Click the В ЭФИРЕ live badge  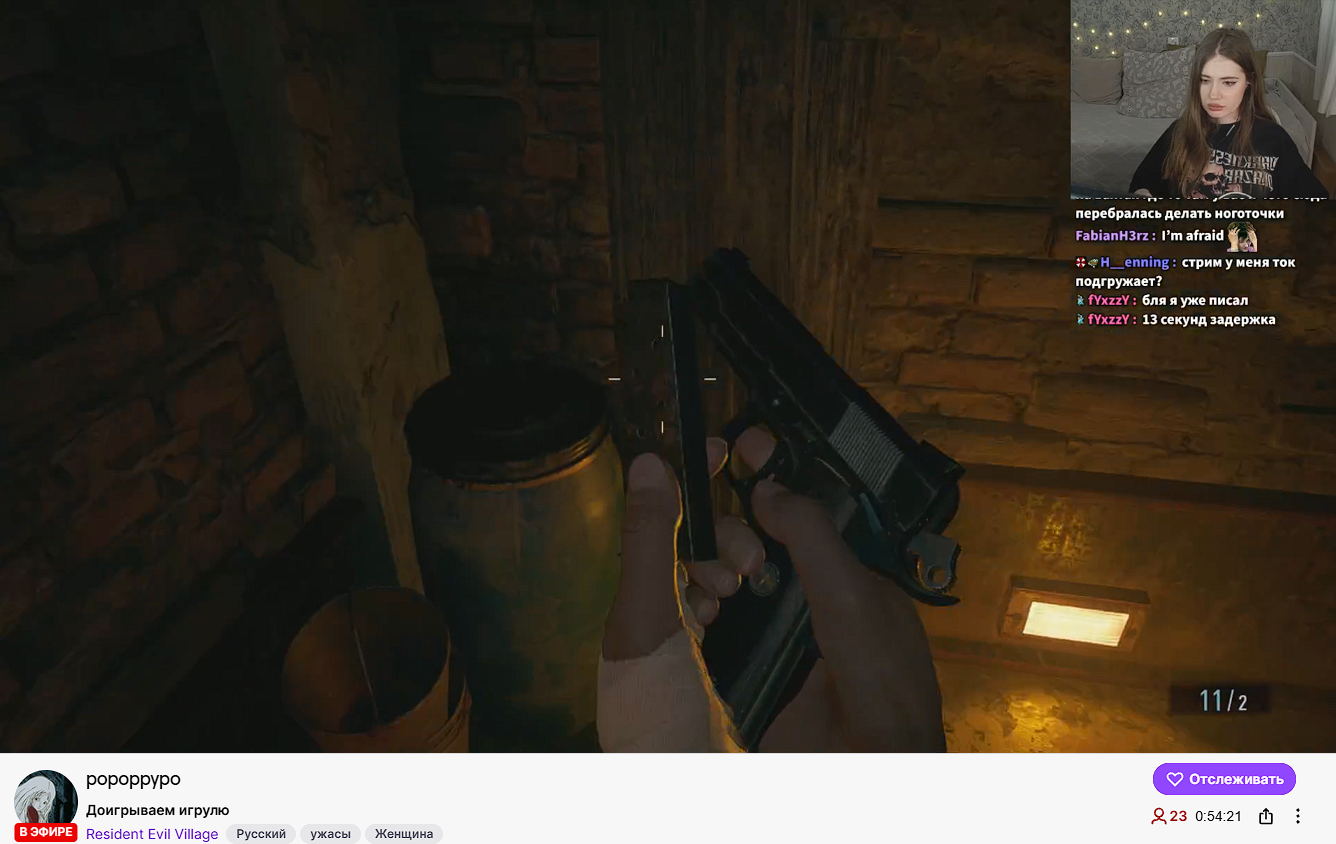coord(46,832)
